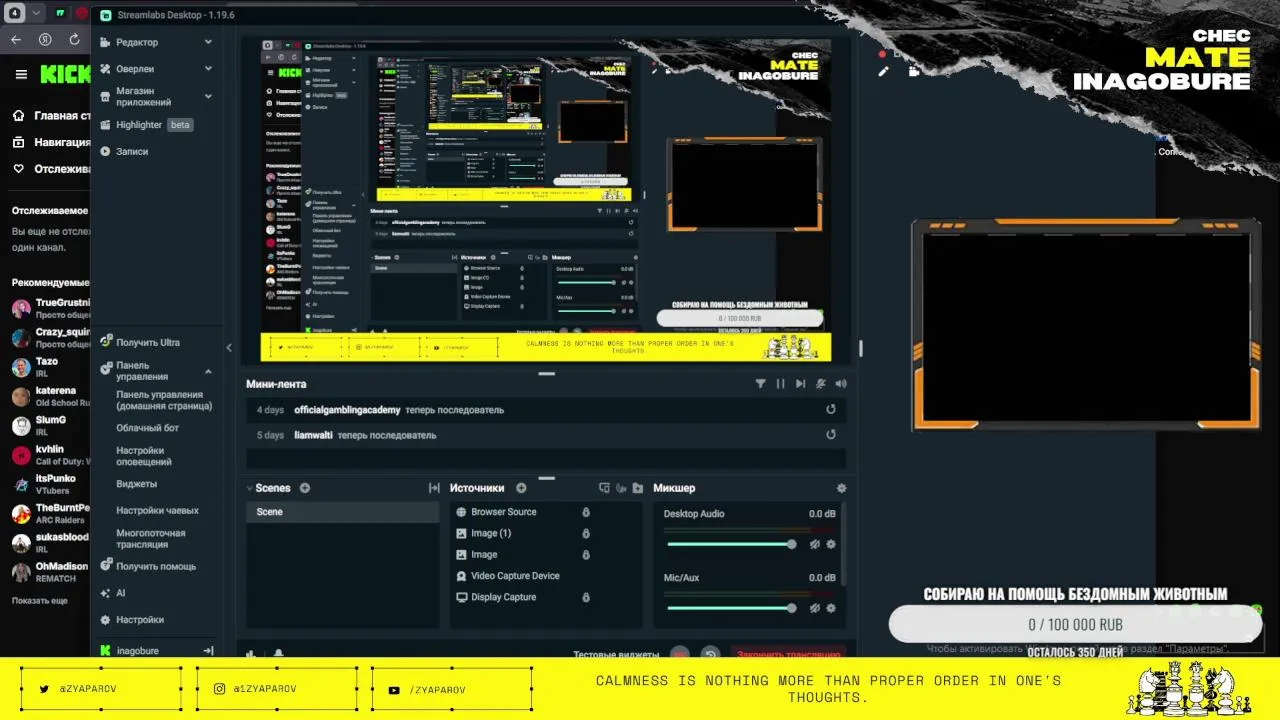Click the middle icon in the Источники header
This screenshot has height=720, width=1280.
pyautogui.click(x=621, y=488)
